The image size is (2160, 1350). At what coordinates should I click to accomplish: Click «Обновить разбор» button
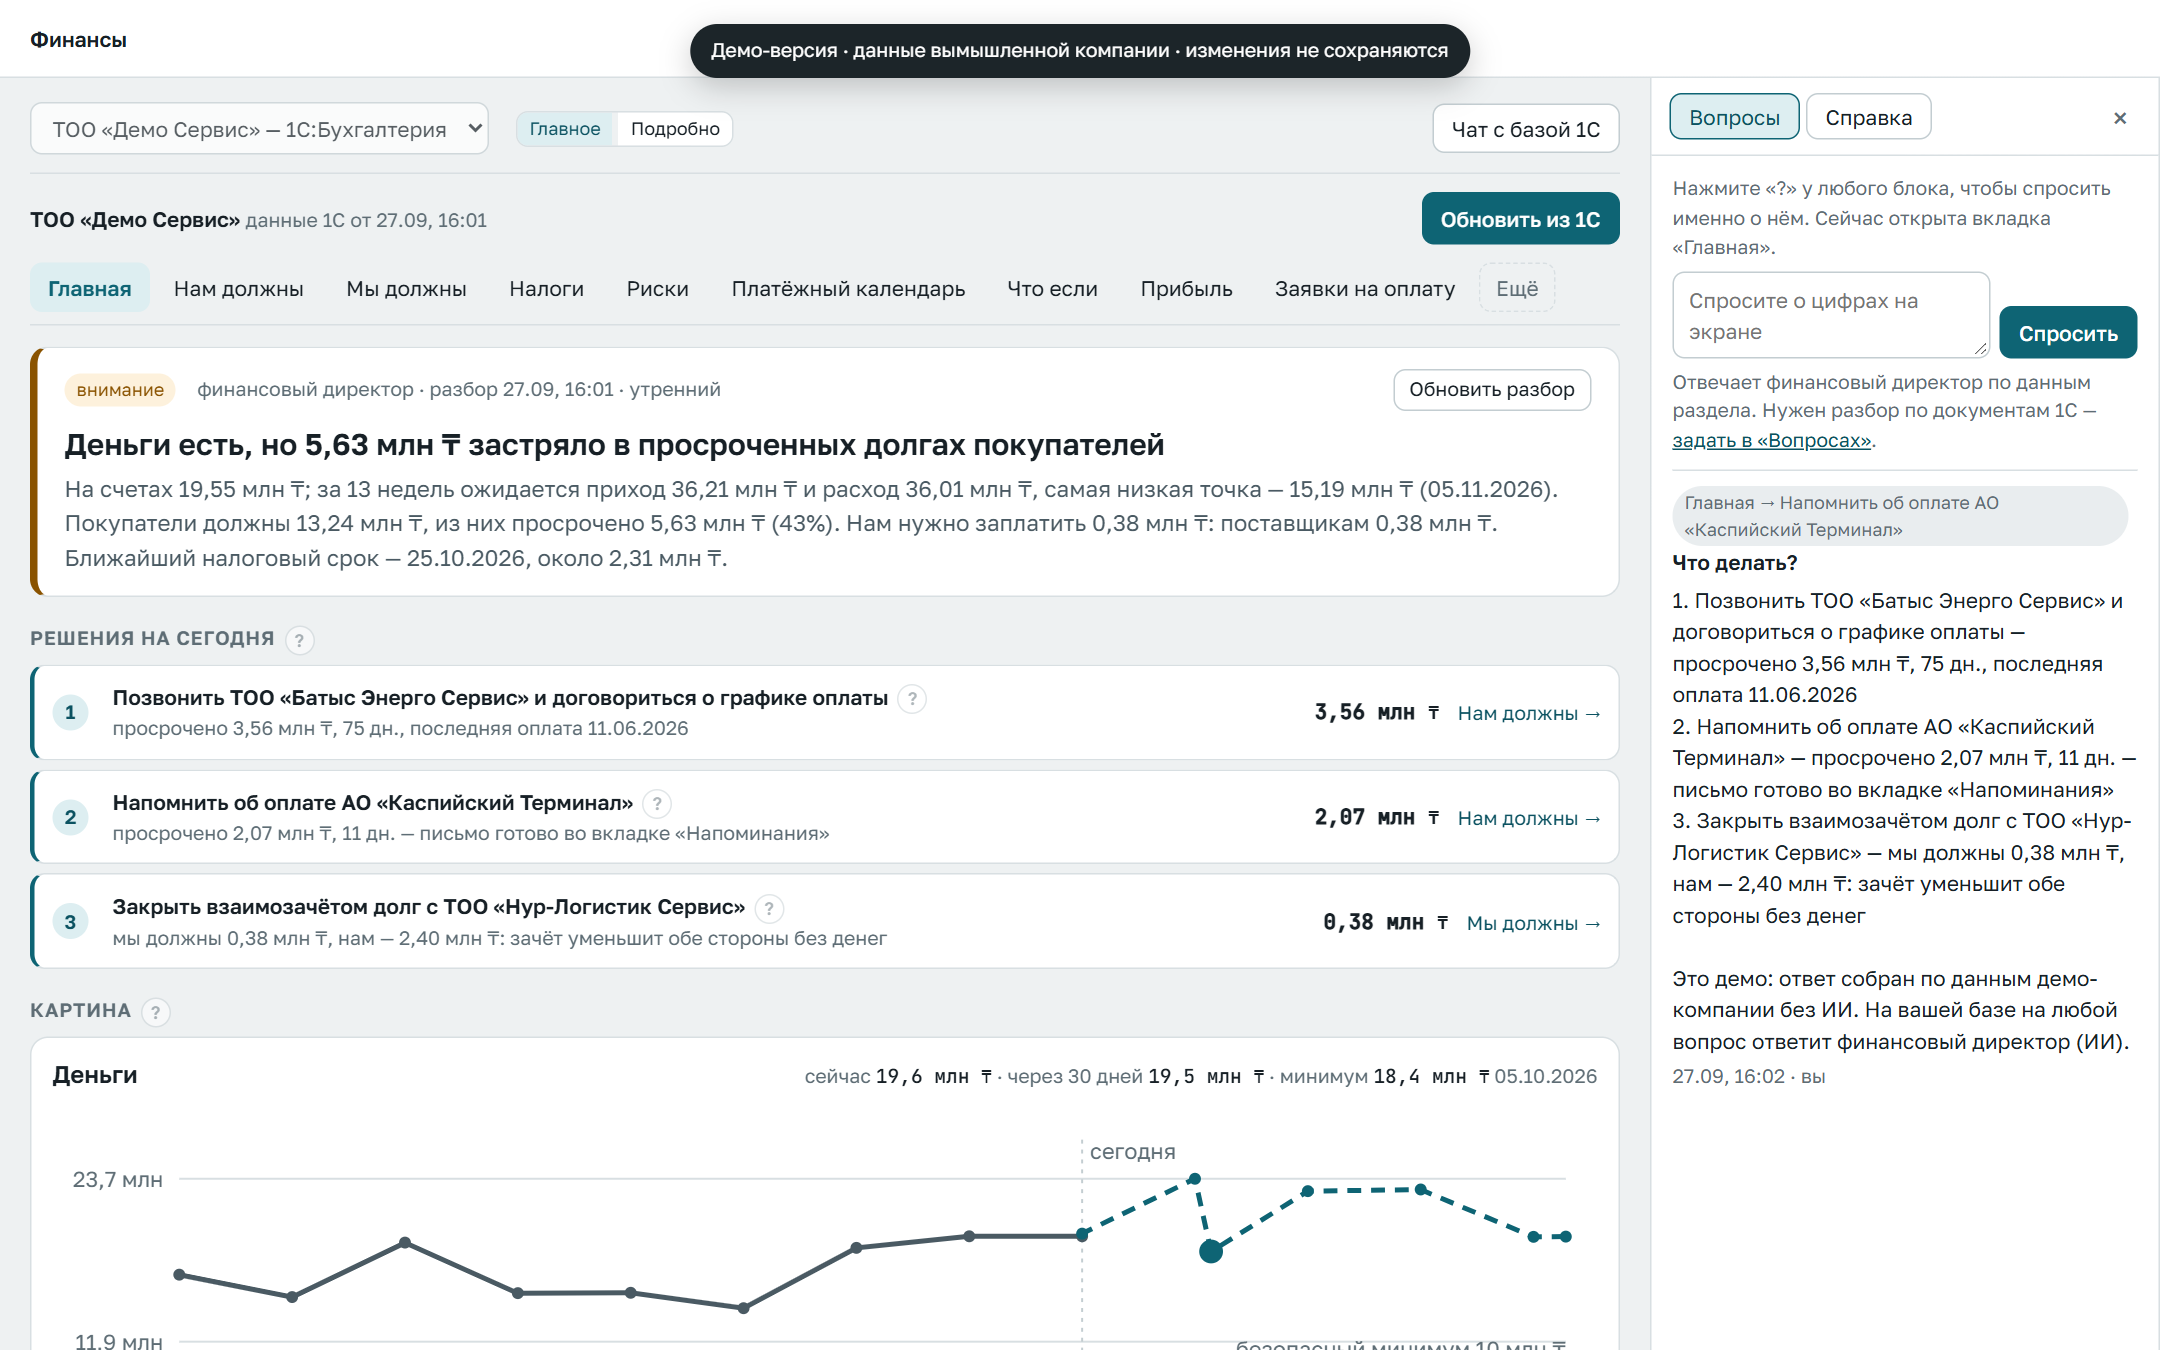pyautogui.click(x=1491, y=389)
